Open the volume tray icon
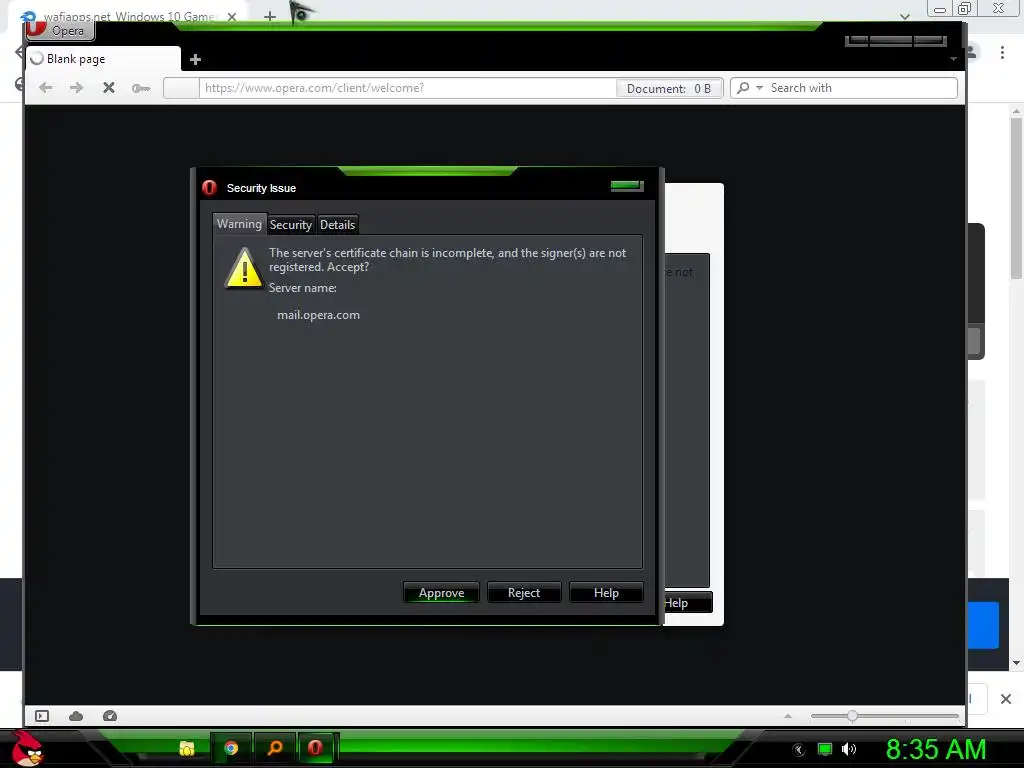1024x768 pixels. 849,749
